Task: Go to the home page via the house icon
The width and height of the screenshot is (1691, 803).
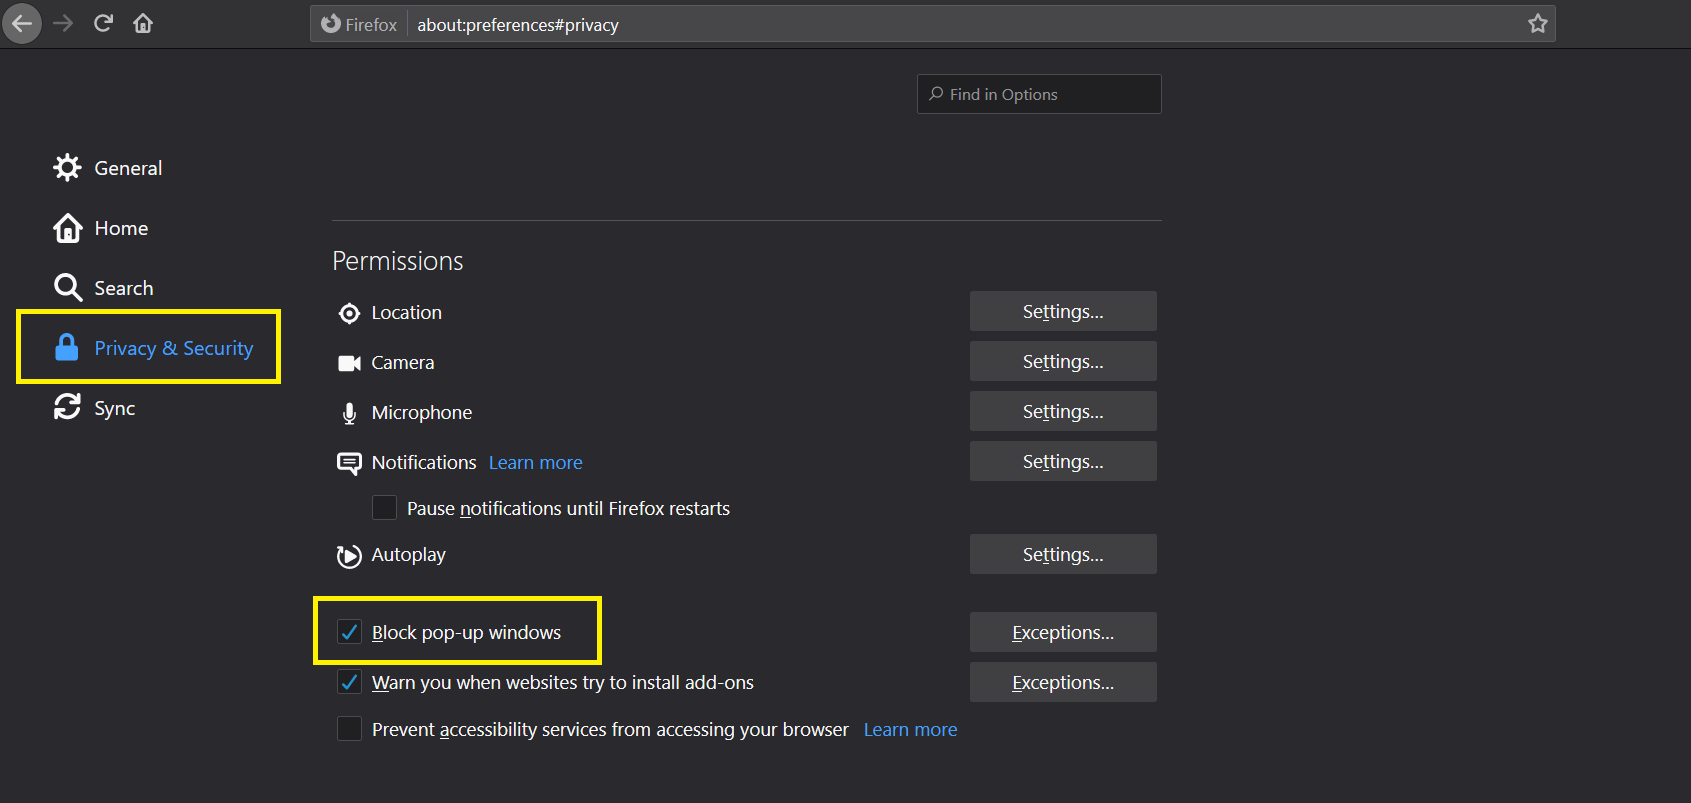Action: (143, 24)
